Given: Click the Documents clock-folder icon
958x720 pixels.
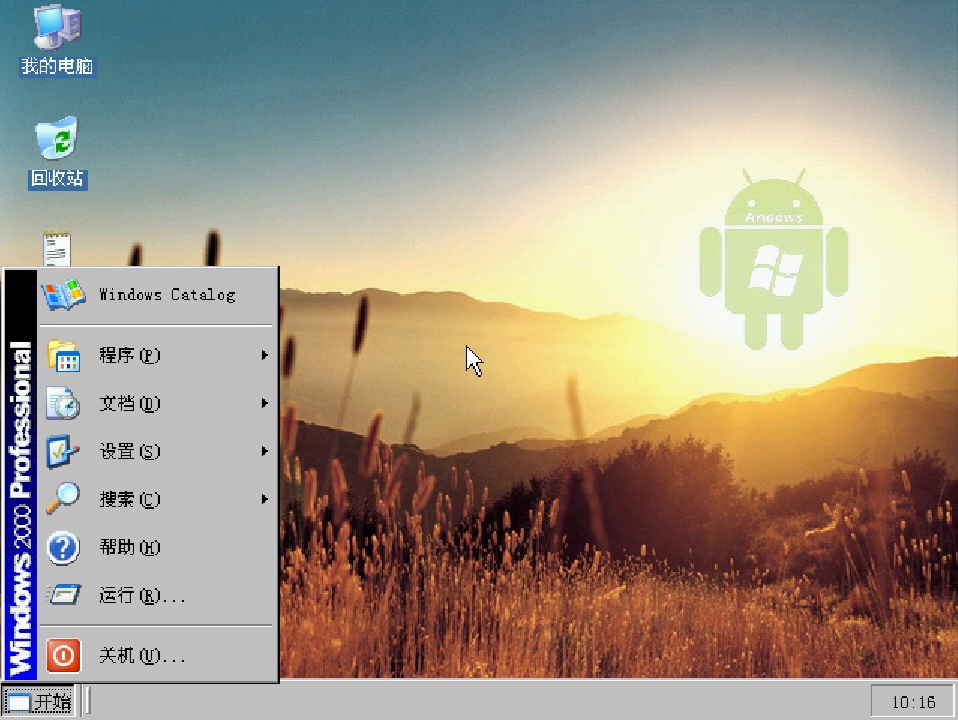Looking at the screenshot, I should click(x=64, y=403).
